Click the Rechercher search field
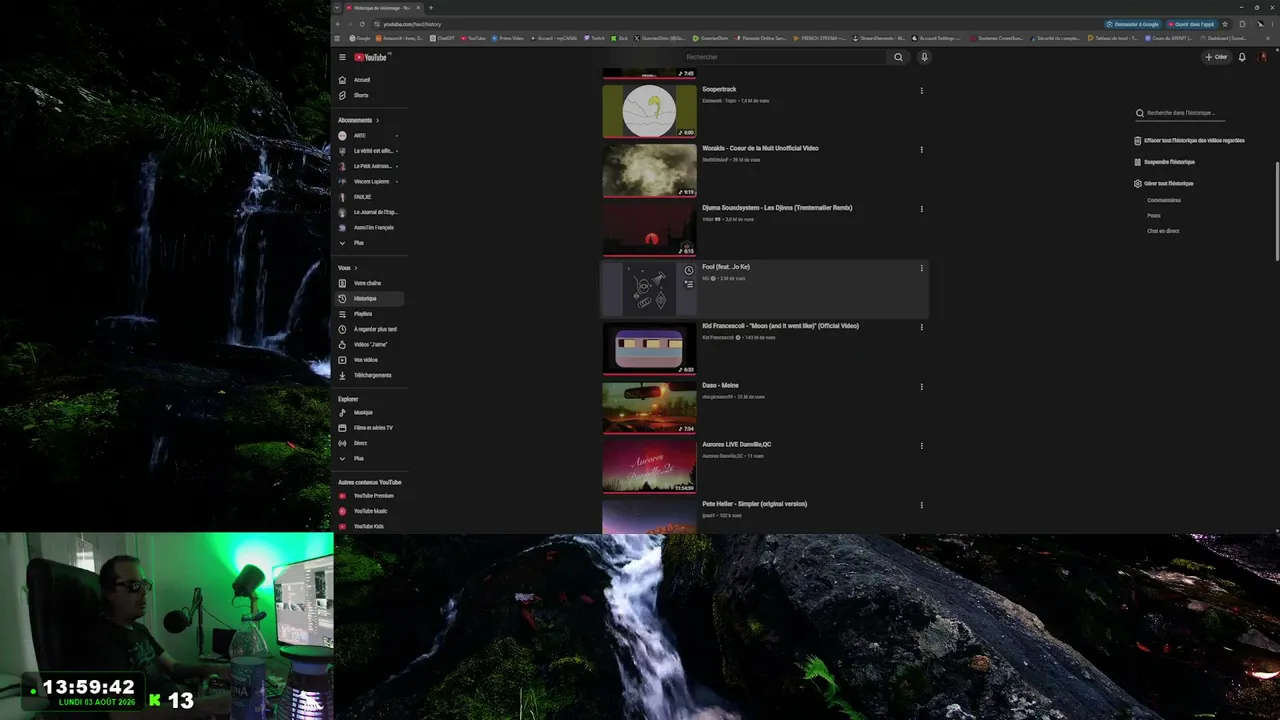This screenshot has height=720, width=1280. [783, 57]
